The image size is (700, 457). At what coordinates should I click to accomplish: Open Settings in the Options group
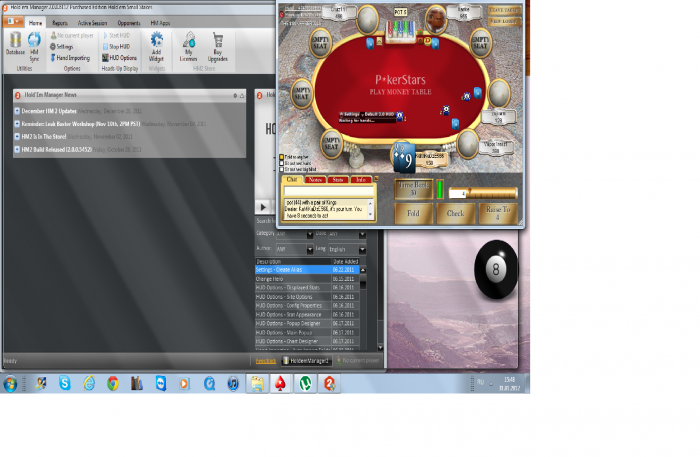click(x=62, y=46)
